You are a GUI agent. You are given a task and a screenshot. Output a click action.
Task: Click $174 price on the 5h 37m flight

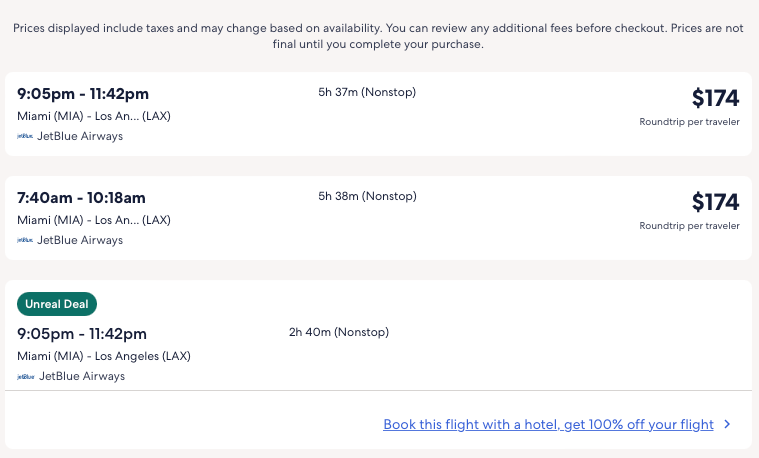pyautogui.click(x=715, y=98)
